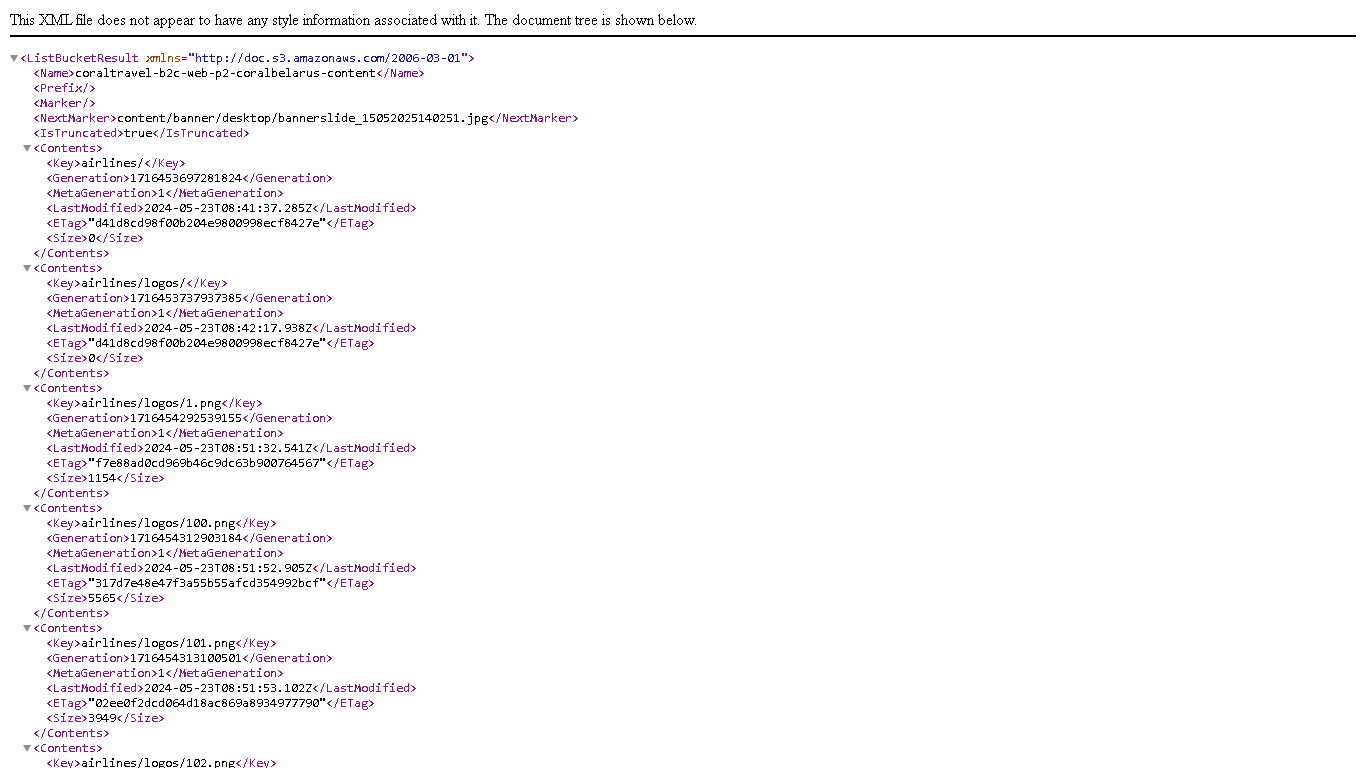The width and height of the screenshot is (1366, 768).
Task: Click NextMarker value bannerslide_15052025140251.jpg
Action: (x=303, y=118)
